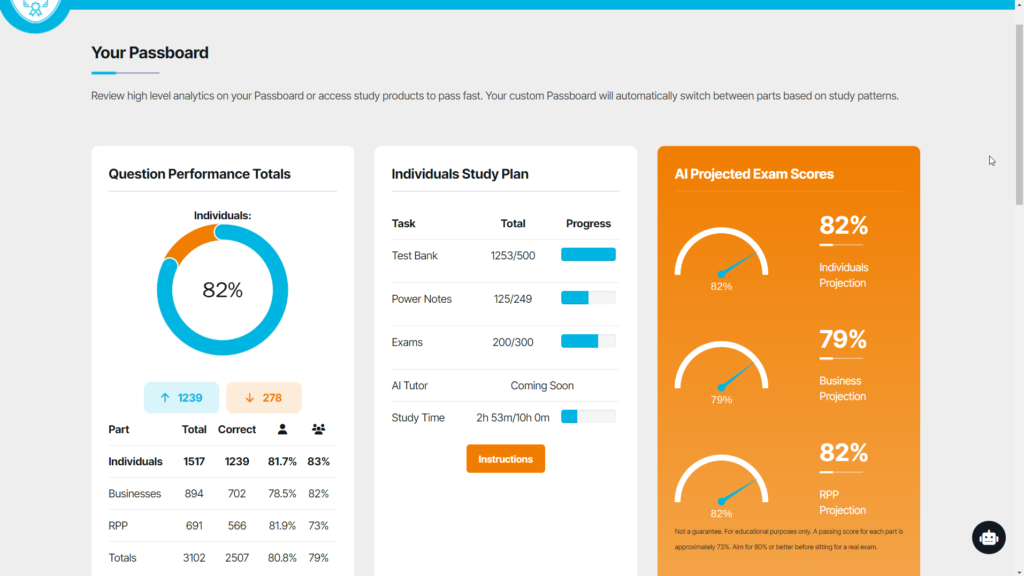Open the Test Bank task

pyautogui.click(x=414, y=256)
